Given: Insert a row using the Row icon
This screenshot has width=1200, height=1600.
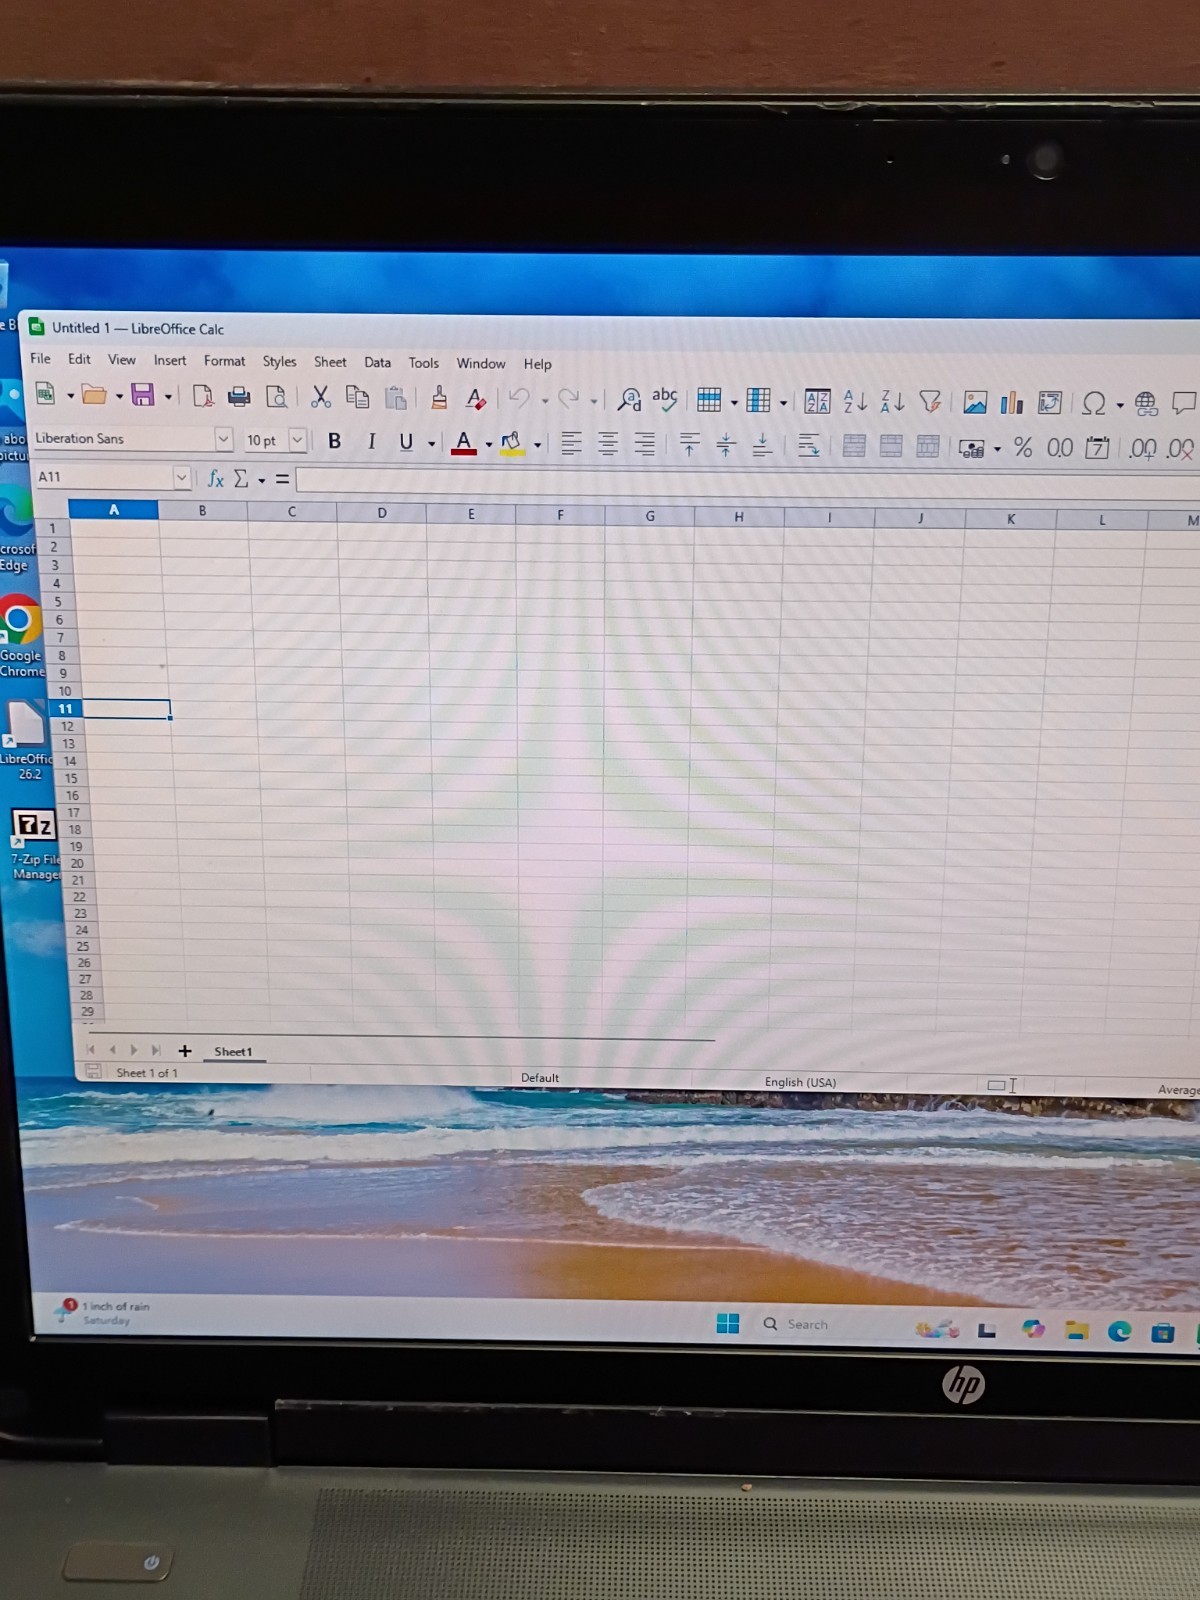Looking at the screenshot, I should click(x=709, y=401).
